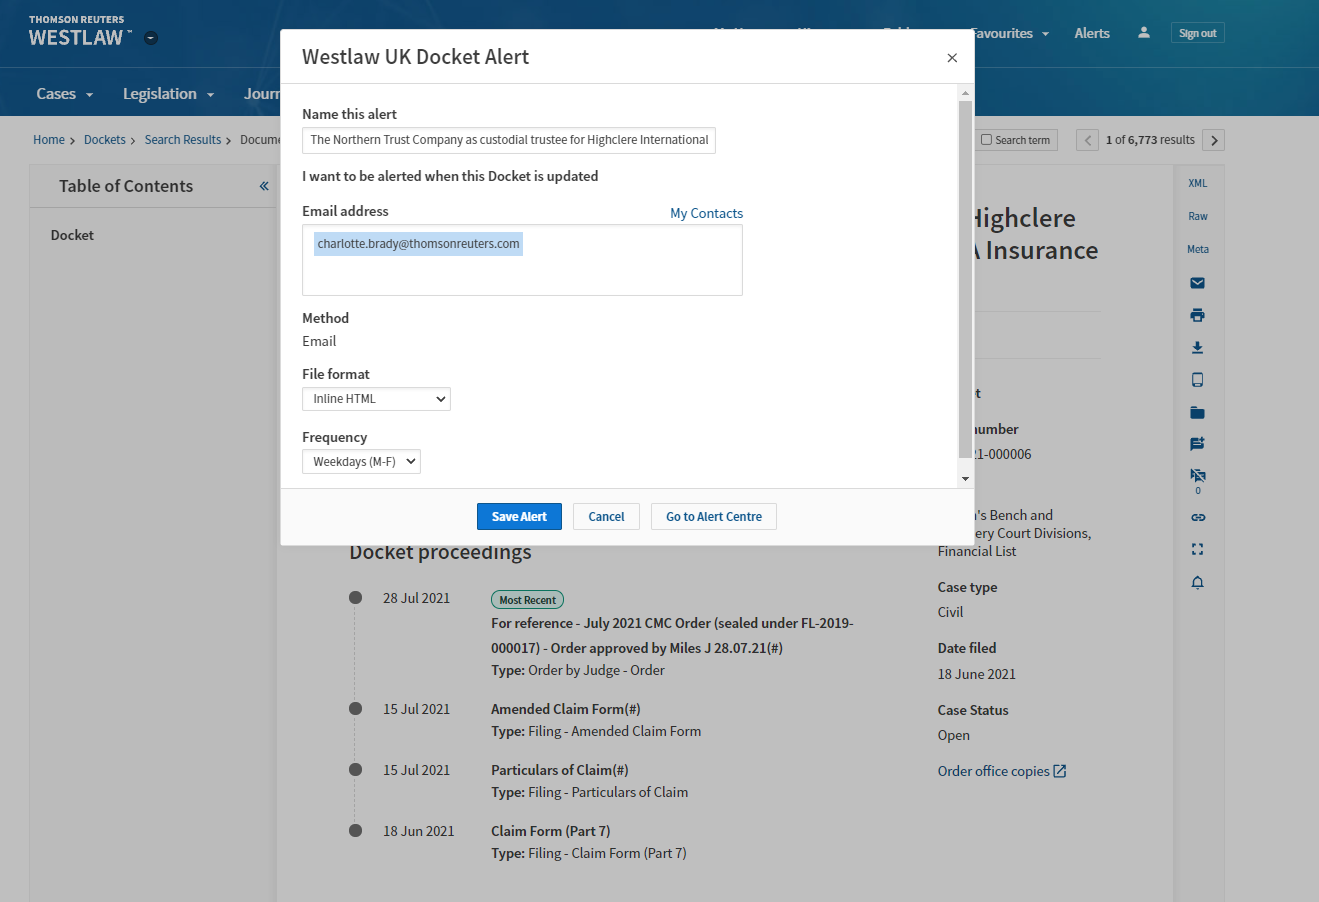The image size is (1319, 902).
Task: Click the hidden annotations flag icon
Action: tap(1198, 476)
